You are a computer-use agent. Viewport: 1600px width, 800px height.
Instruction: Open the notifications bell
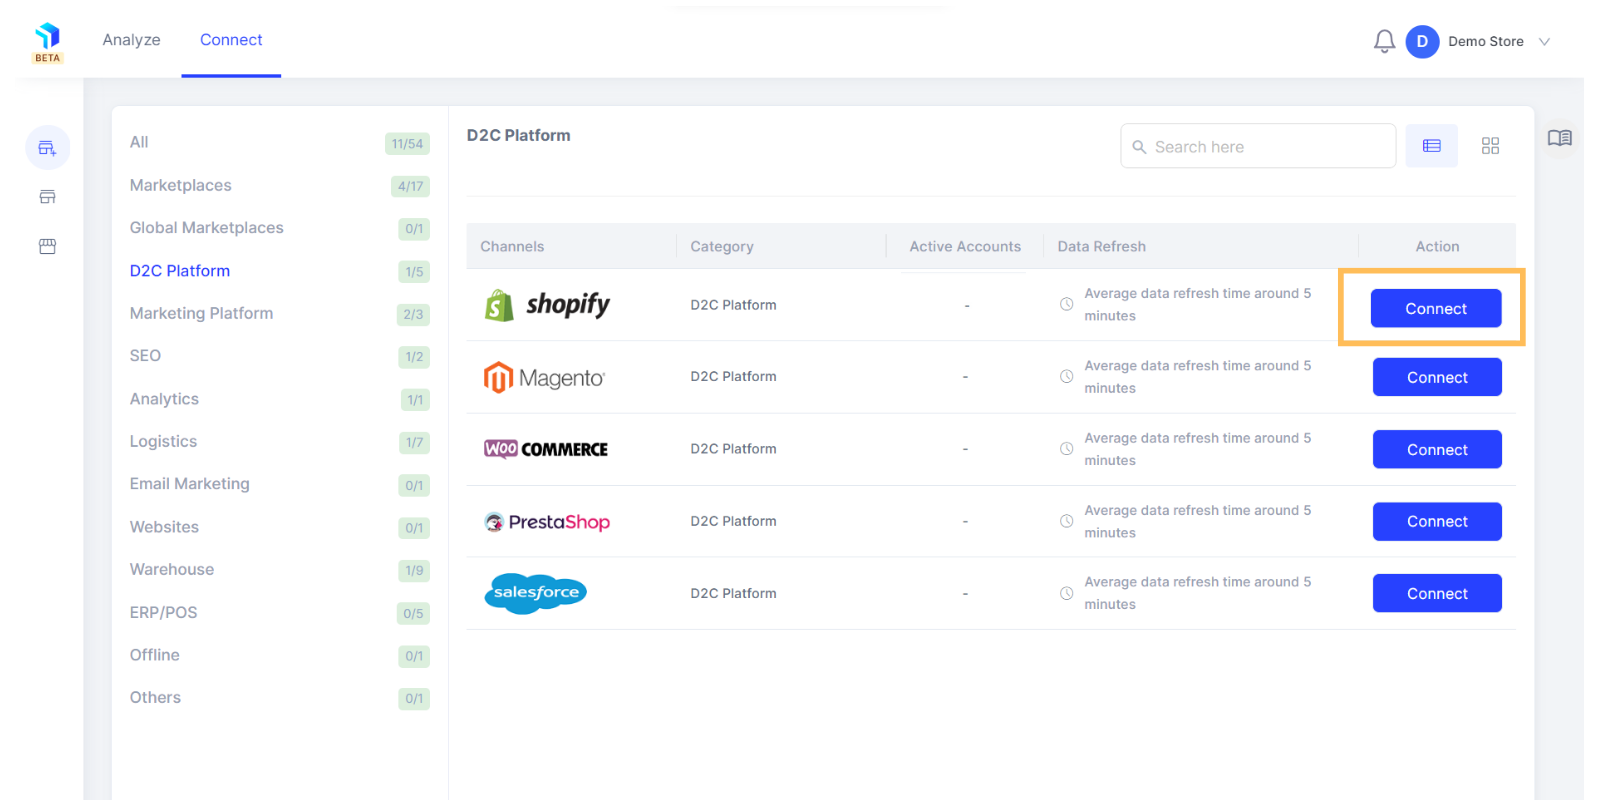click(x=1384, y=41)
